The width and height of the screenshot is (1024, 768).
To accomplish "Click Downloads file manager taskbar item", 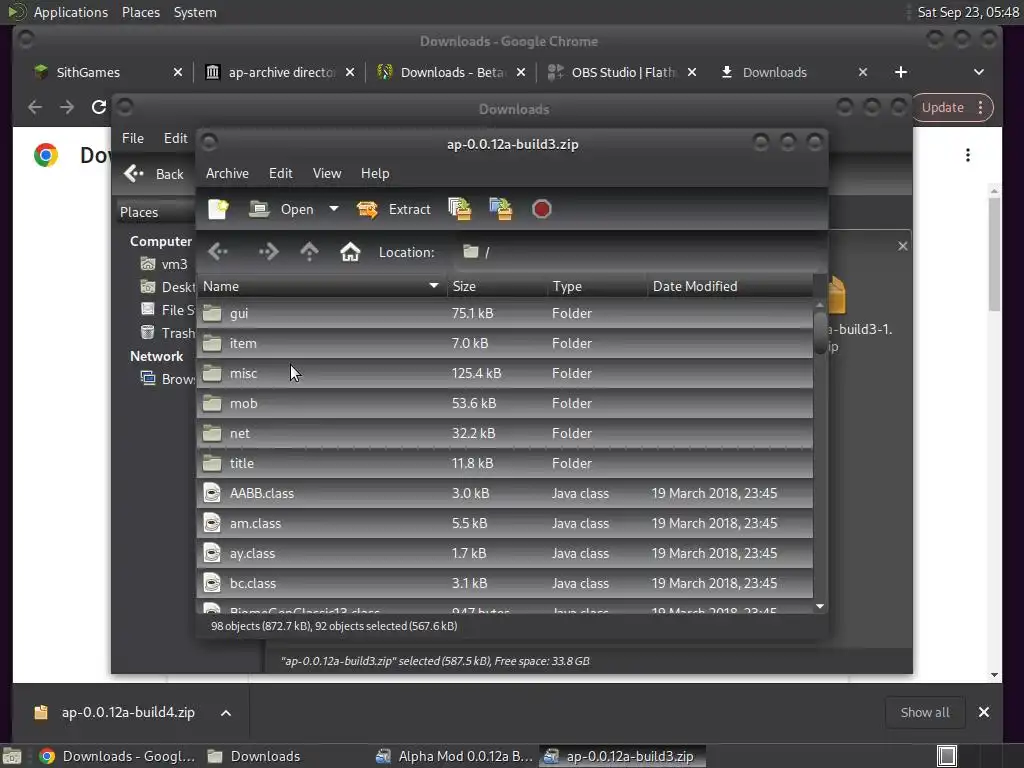I will click(x=253, y=756).
